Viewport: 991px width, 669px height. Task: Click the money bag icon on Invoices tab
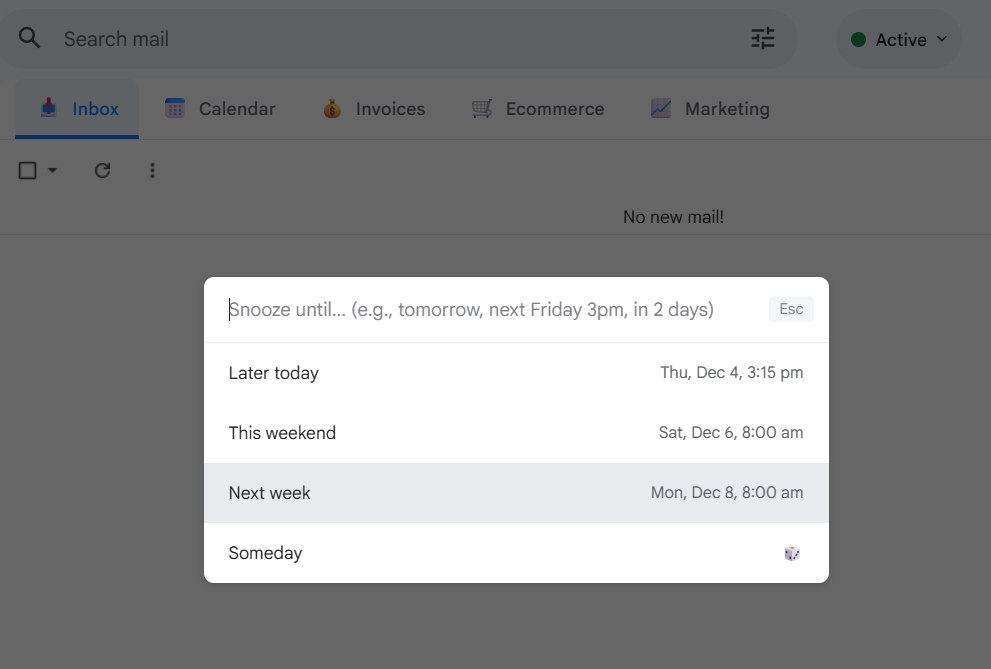(331, 107)
